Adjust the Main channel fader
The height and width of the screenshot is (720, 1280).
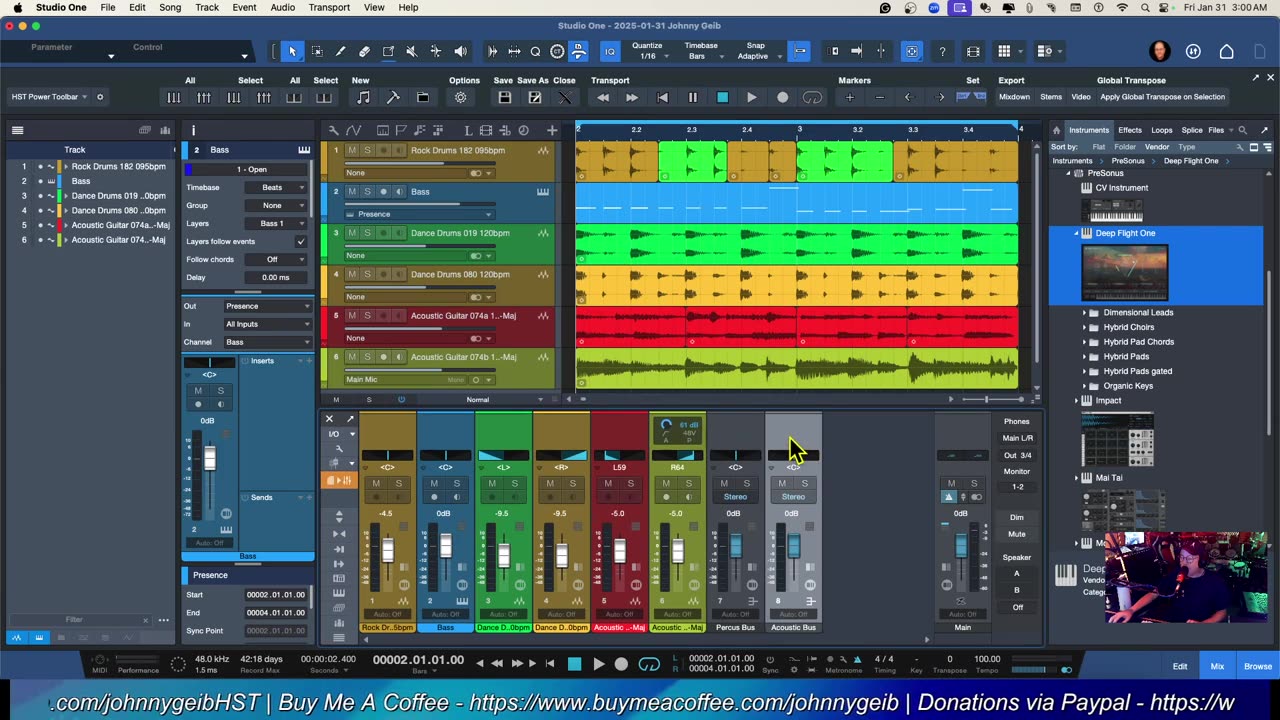pos(961,546)
